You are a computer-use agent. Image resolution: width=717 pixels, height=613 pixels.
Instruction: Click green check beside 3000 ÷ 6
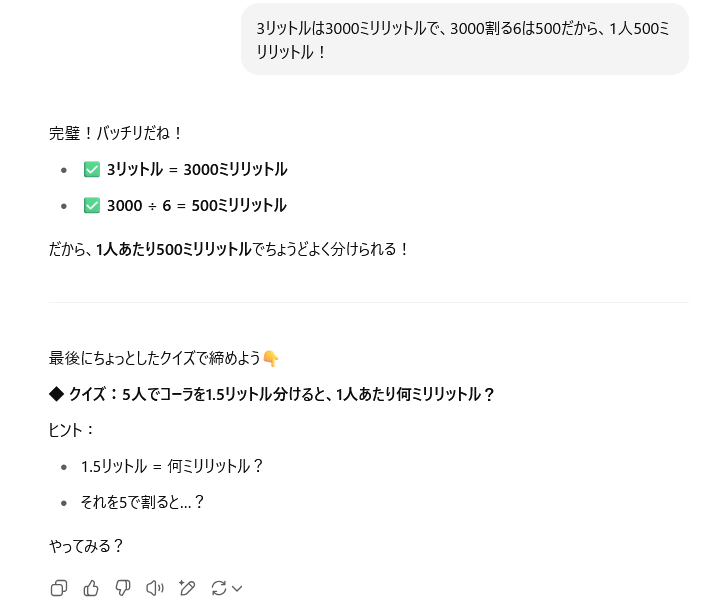point(92,206)
